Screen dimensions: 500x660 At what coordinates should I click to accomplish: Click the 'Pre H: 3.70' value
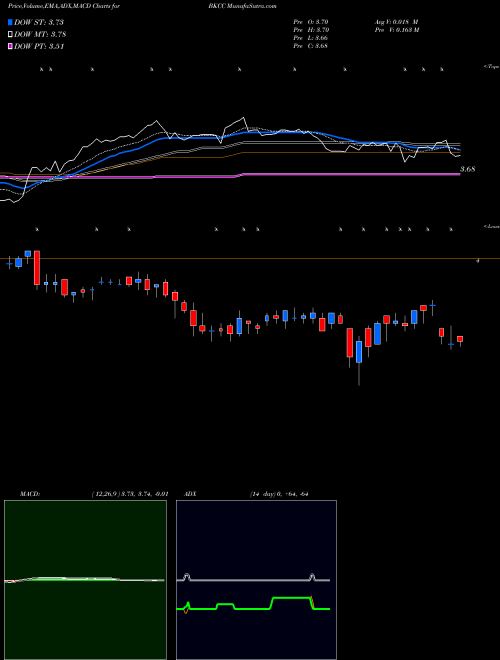tap(311, 30)
